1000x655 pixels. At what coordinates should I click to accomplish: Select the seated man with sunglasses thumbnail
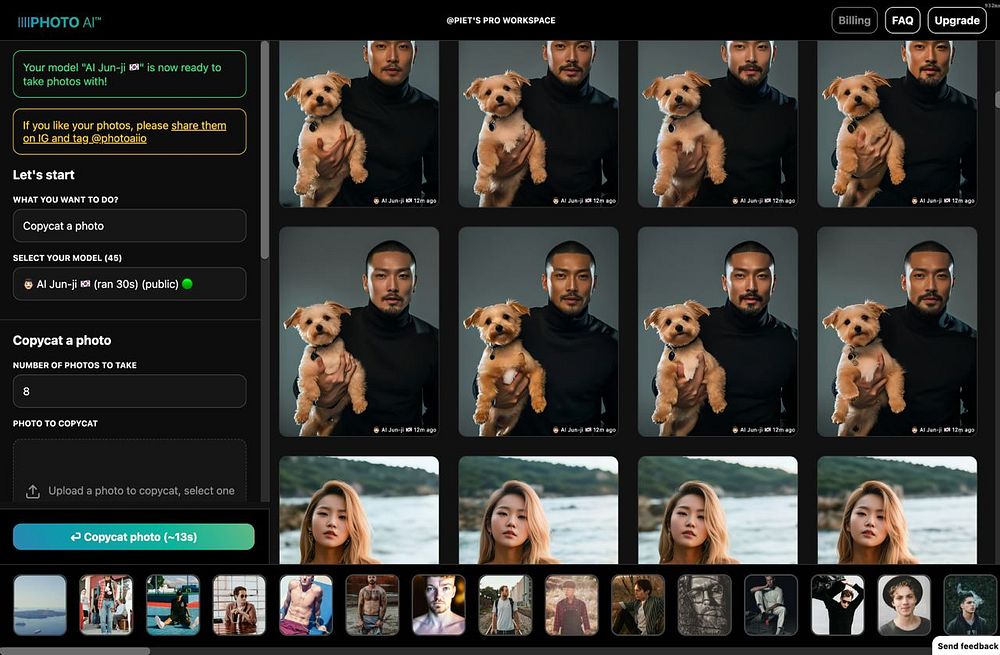tap(239, 605)
